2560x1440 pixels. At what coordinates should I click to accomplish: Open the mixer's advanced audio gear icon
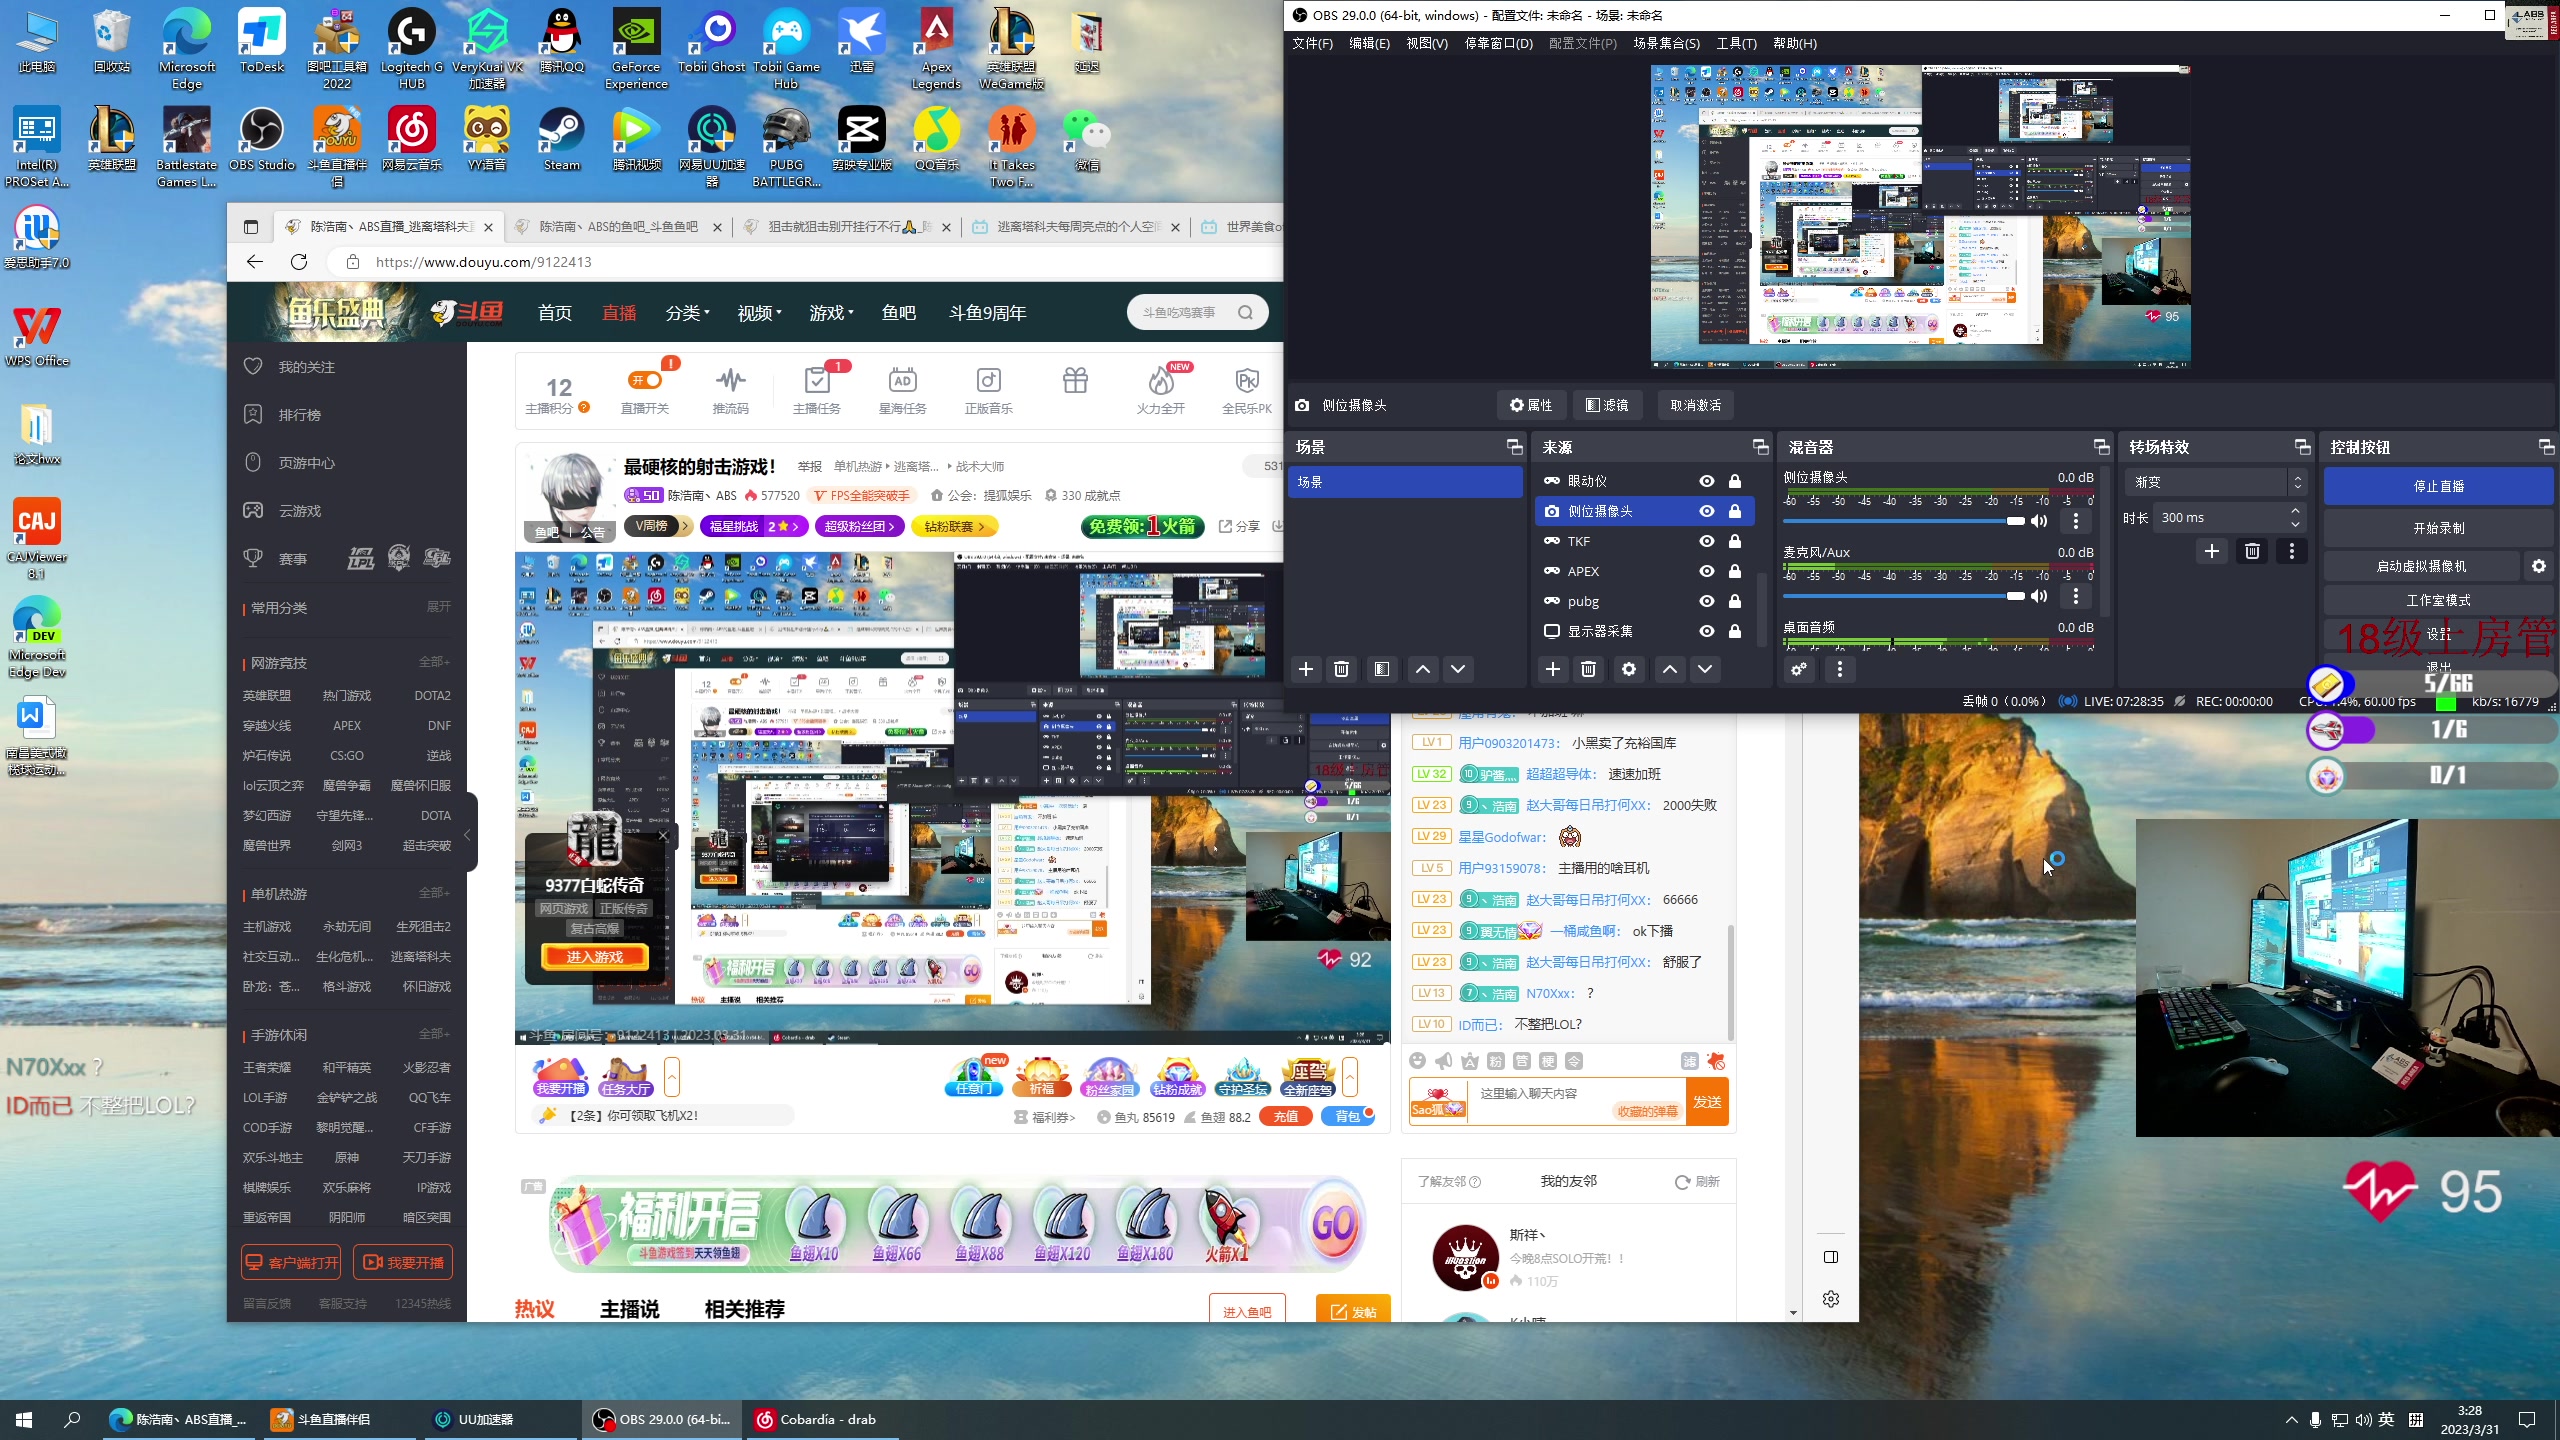coord(1799,669)
